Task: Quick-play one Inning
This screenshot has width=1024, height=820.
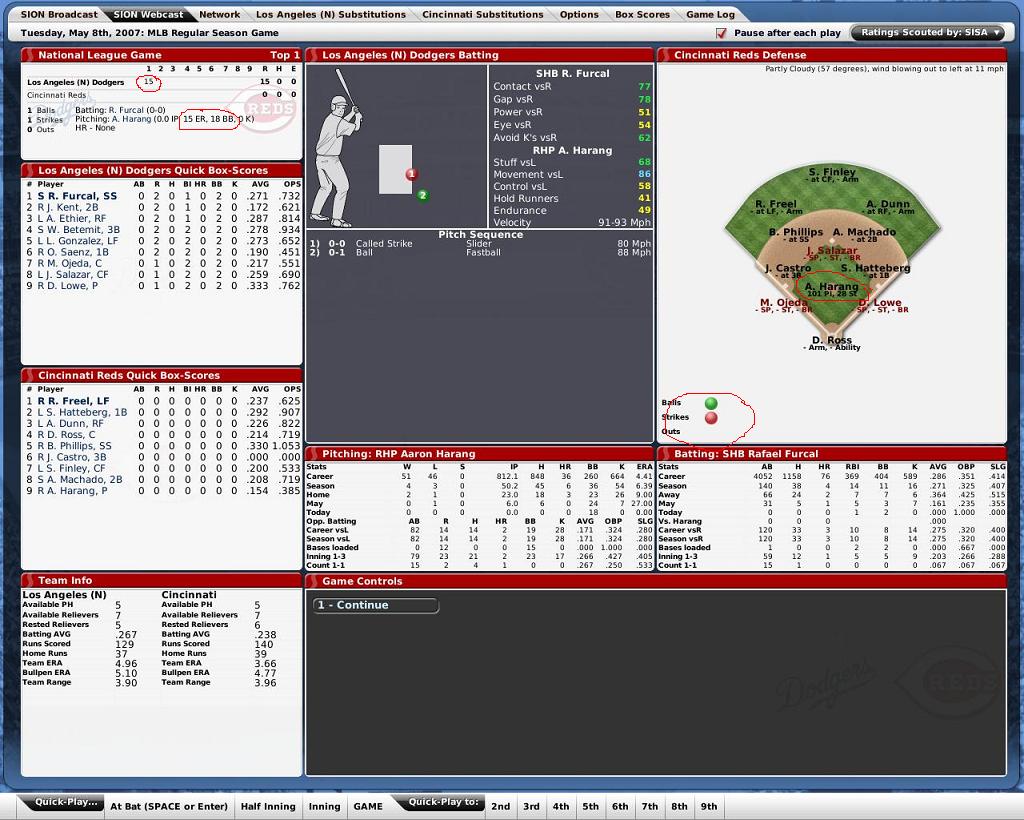Action: (324, 806)
